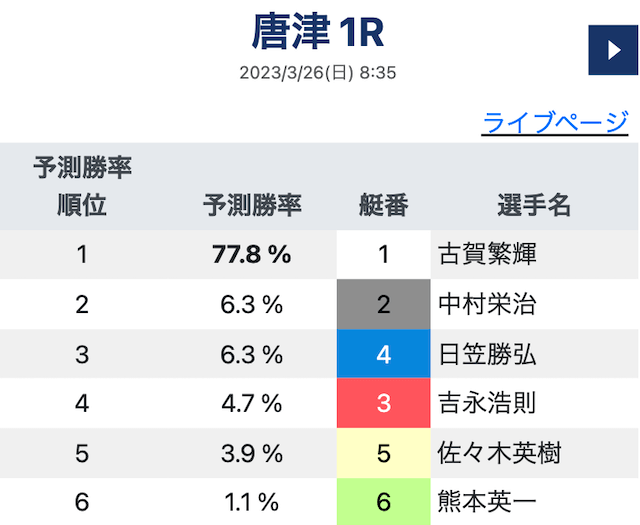
Task: Select racer 古賀繁輝
Action: coord(487,254)
